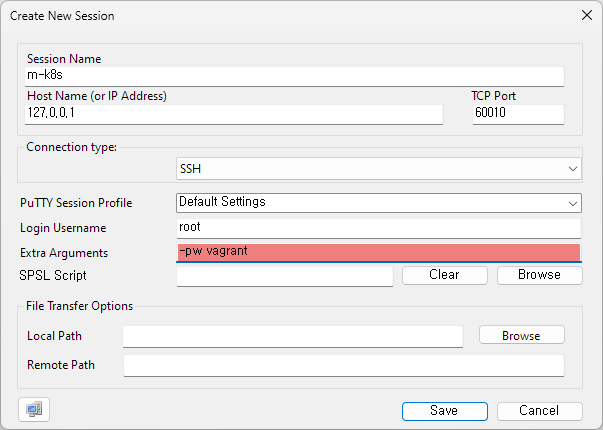
Task: Click the network computers icon button
Action: 34,409
